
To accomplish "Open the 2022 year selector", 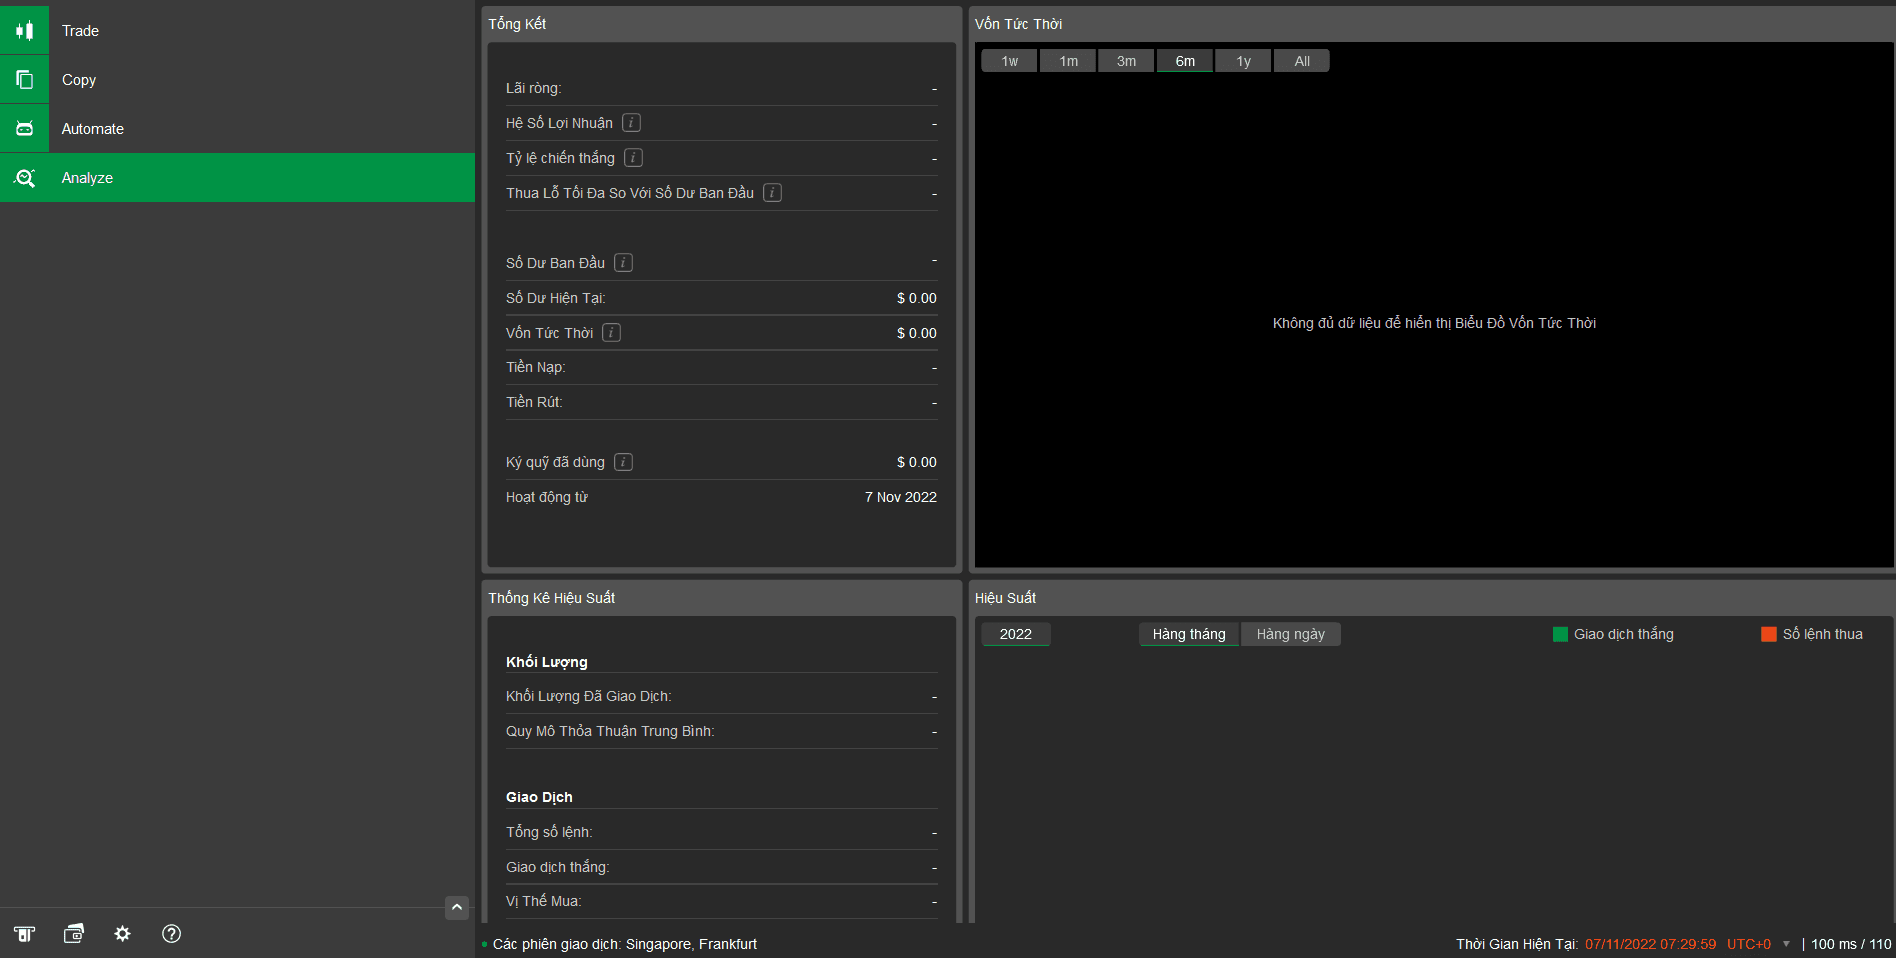I will pos(1015,634).
